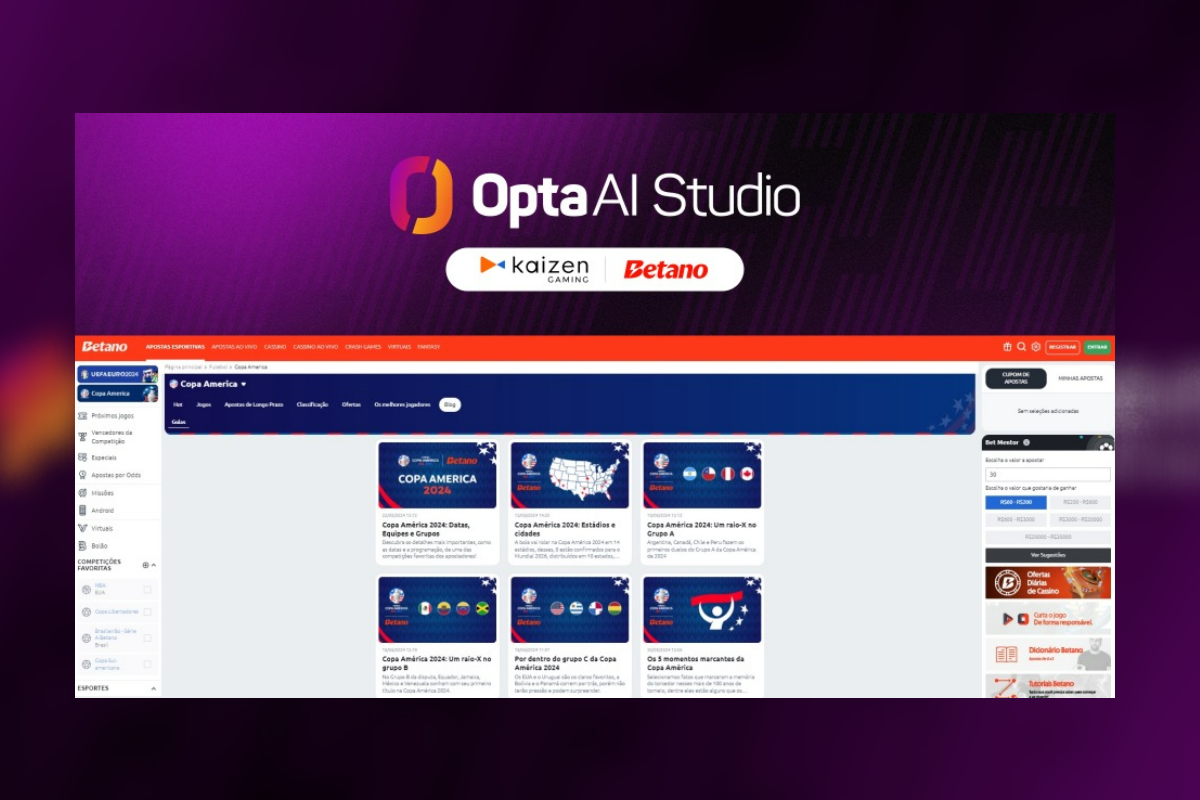
Task: Click the Futebol breadcrumb link
Action: coord(218,367)
